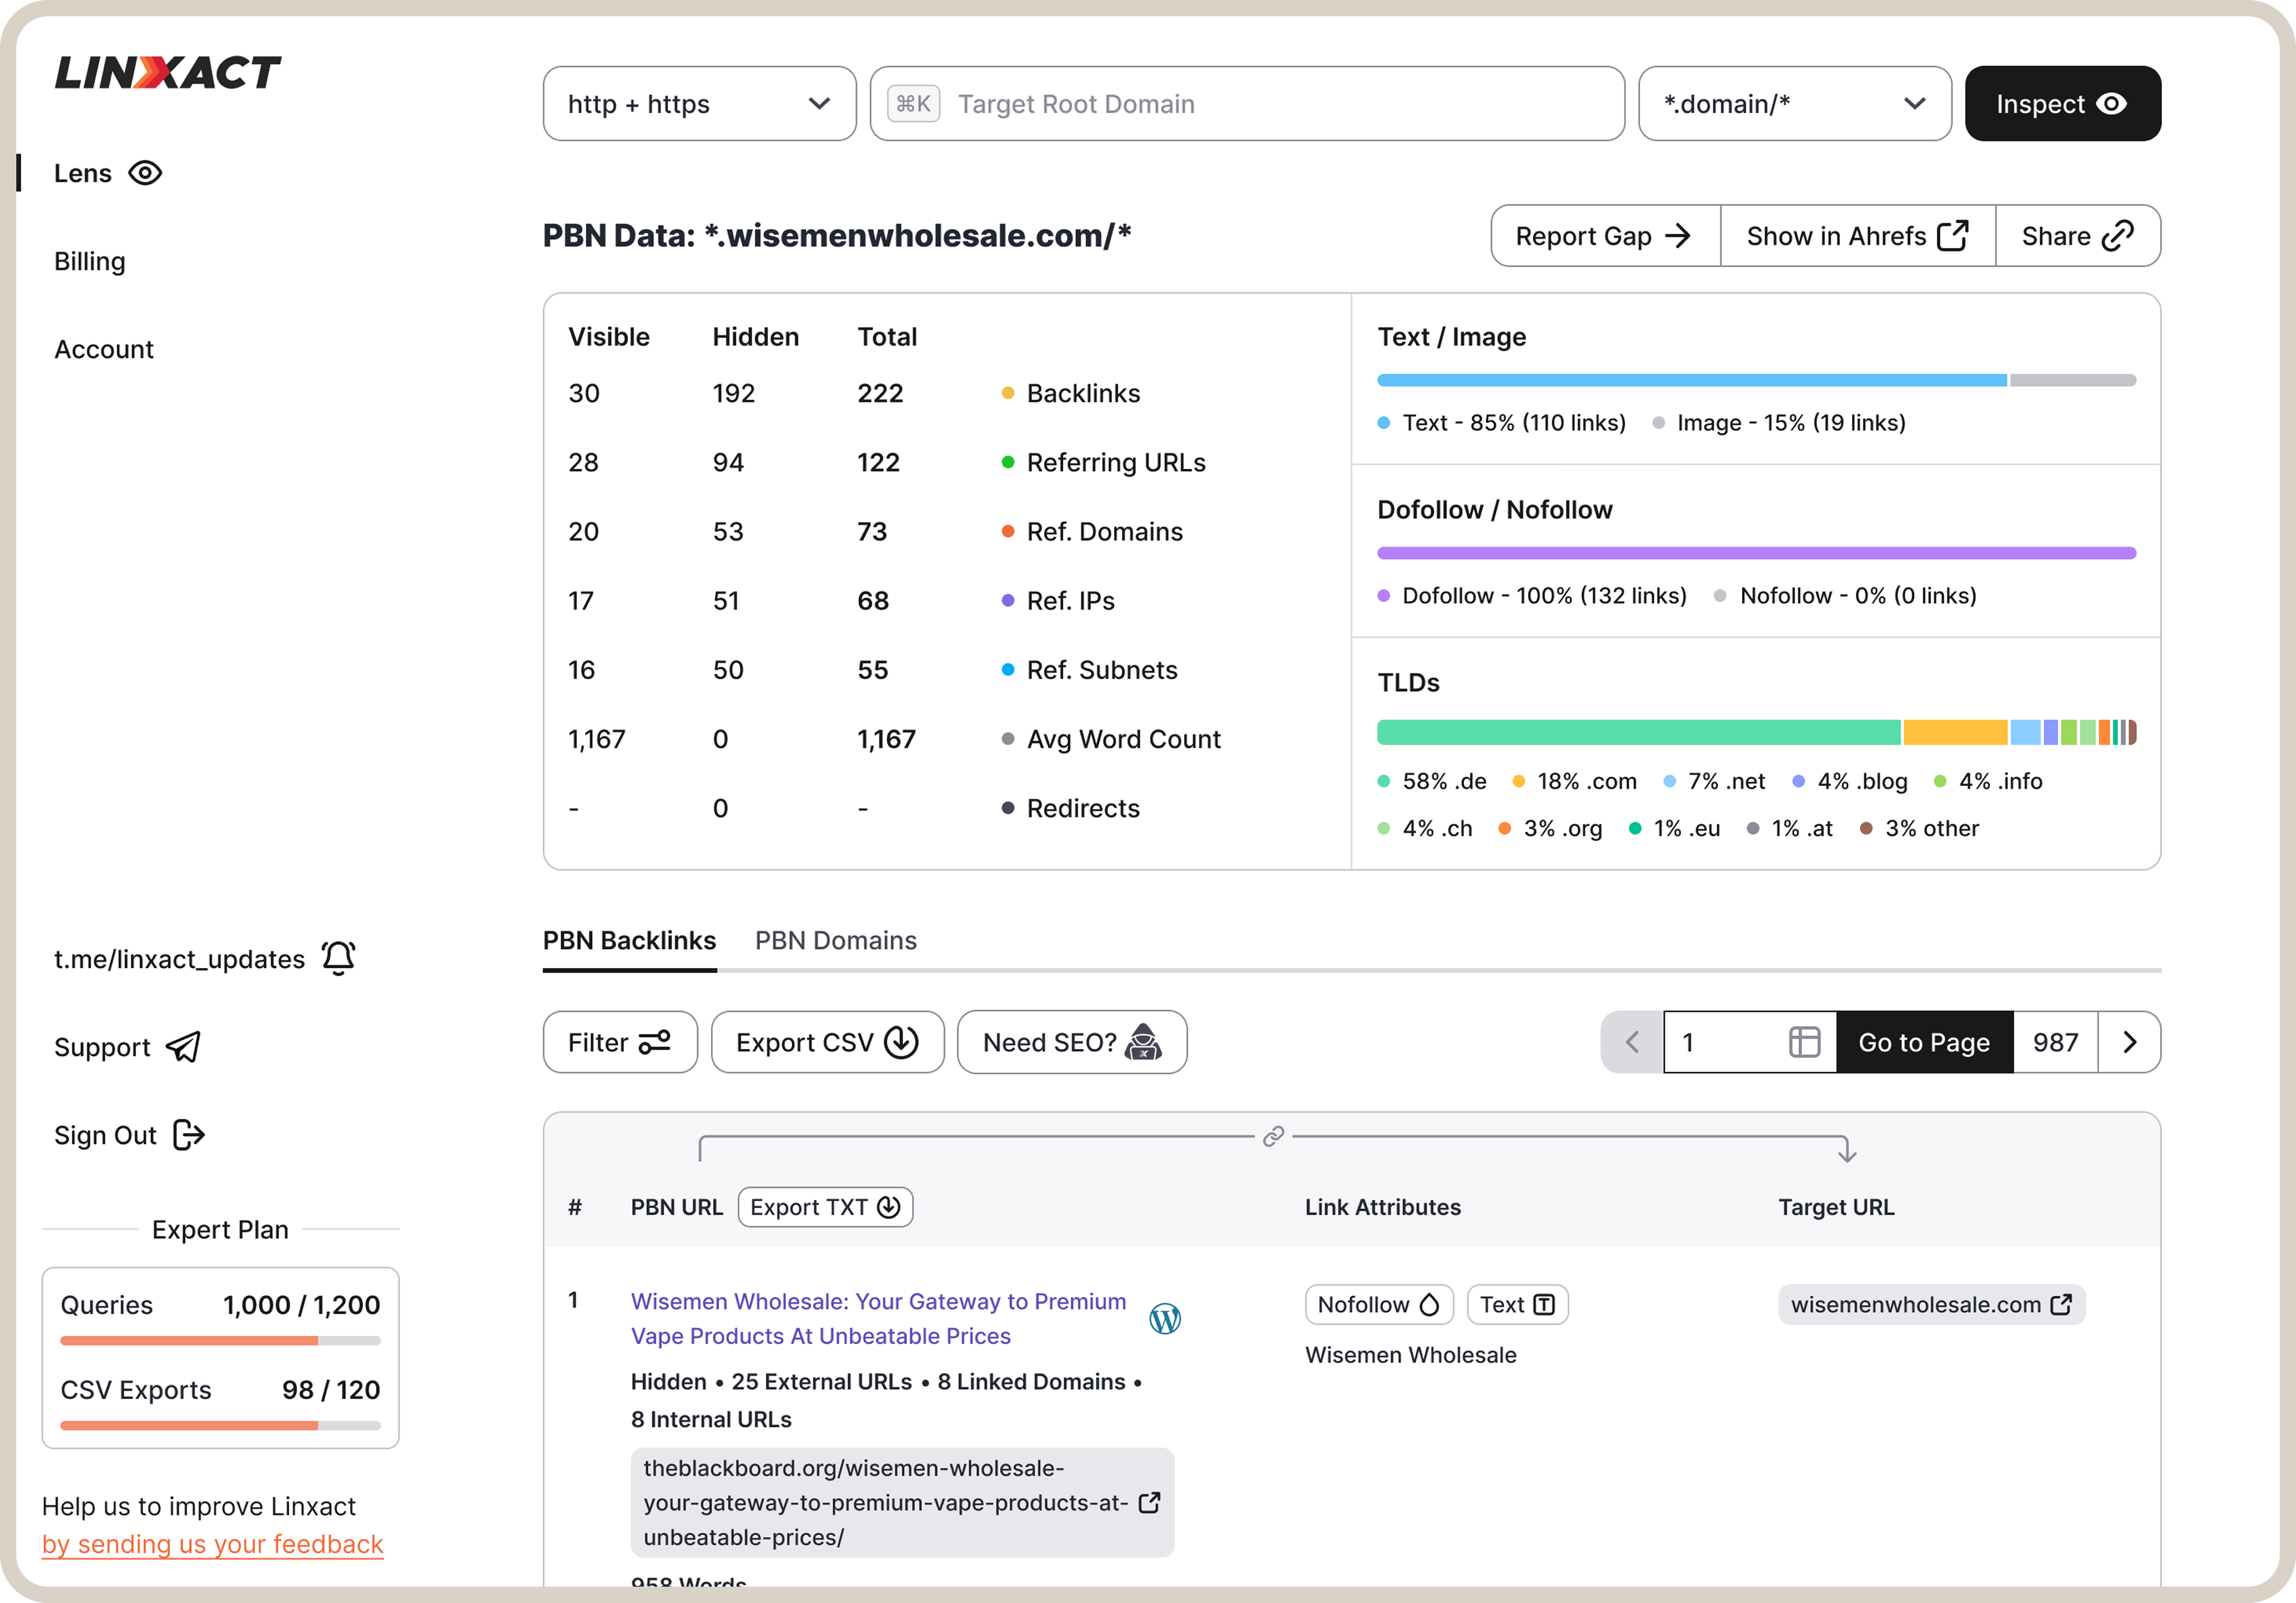The image size is (2296, 1603).
Task: Click the green .de segment in the TLDs bar
Action: [1637, 732]
